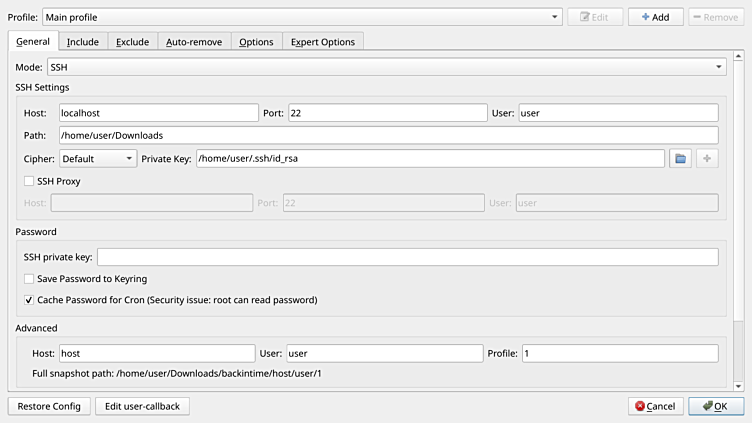
Task: Open Edit user-callback
Action: 142,406
